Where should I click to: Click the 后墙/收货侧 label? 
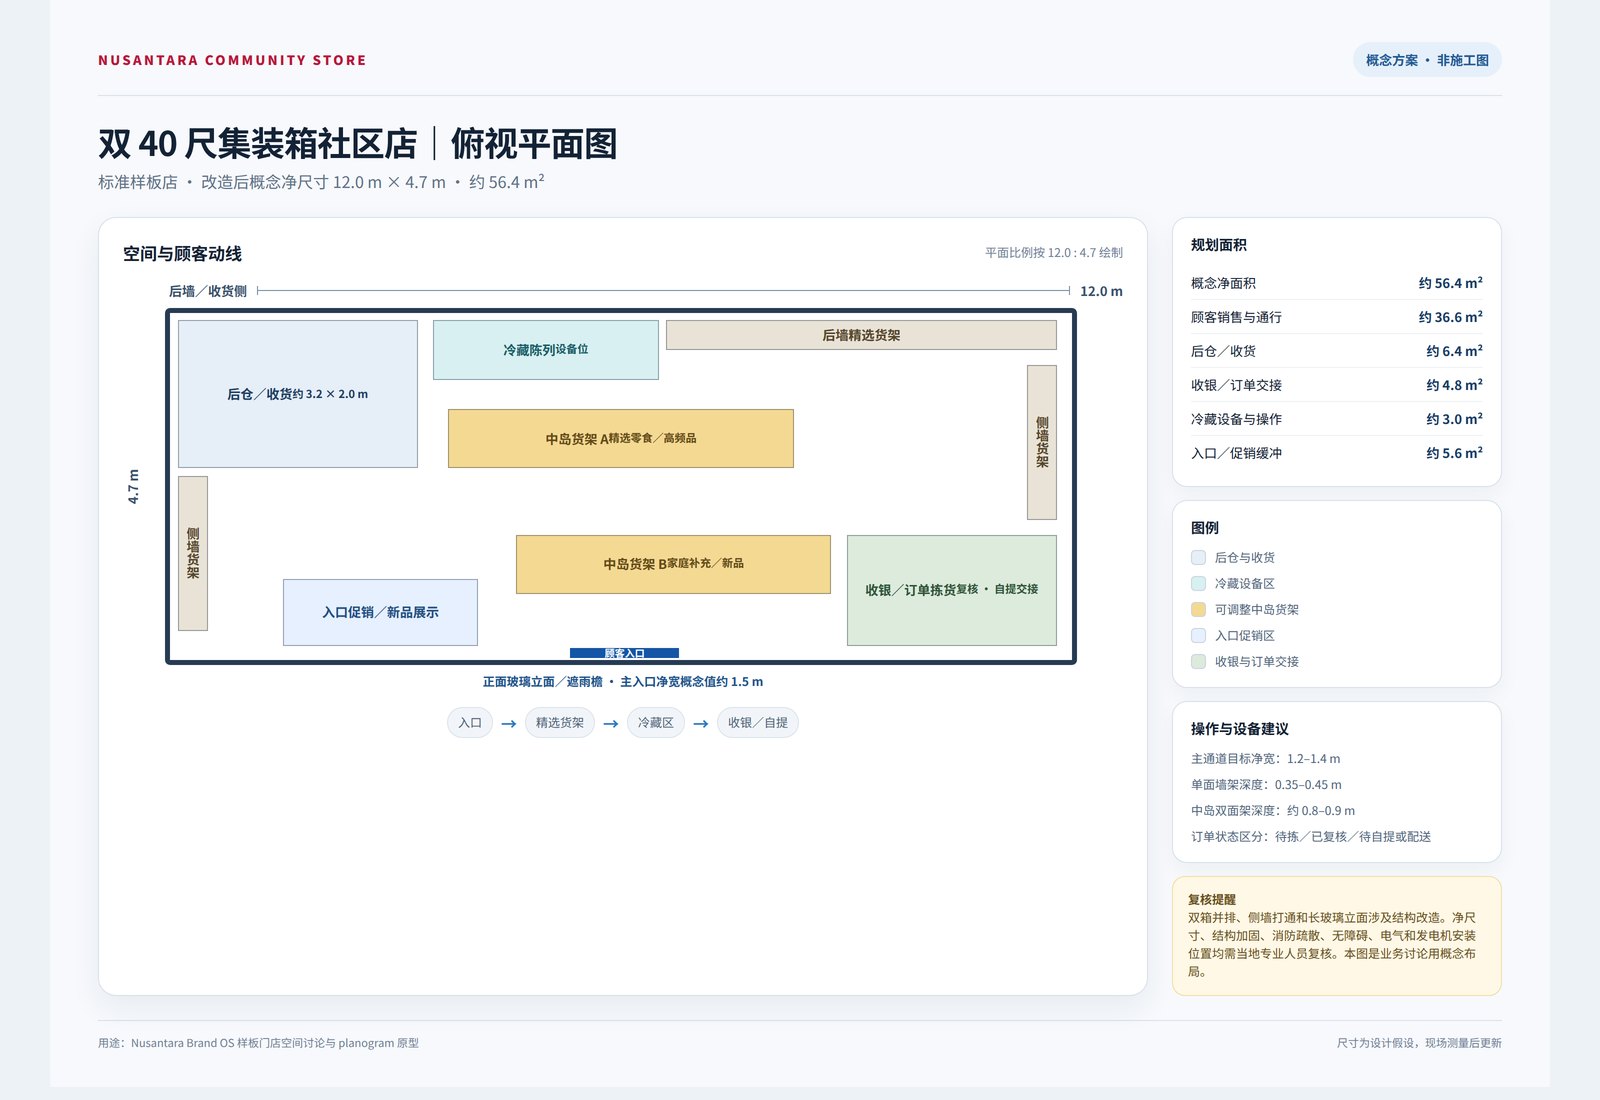click(x=208, y=291)
